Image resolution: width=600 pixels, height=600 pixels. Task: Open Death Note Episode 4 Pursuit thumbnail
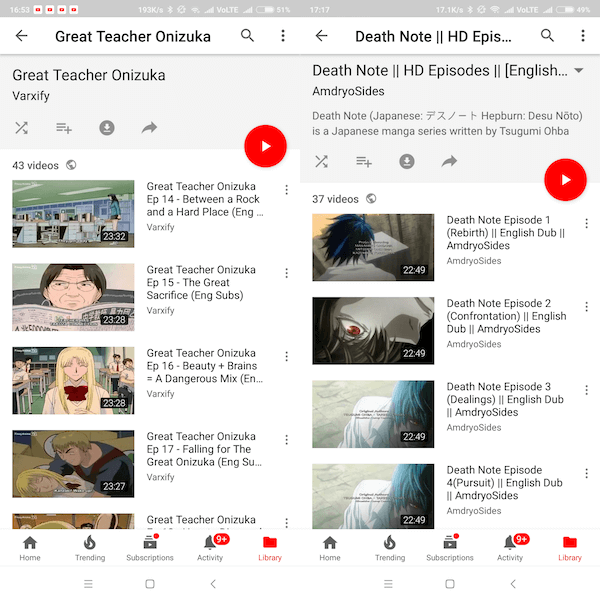tap(373, 497)
